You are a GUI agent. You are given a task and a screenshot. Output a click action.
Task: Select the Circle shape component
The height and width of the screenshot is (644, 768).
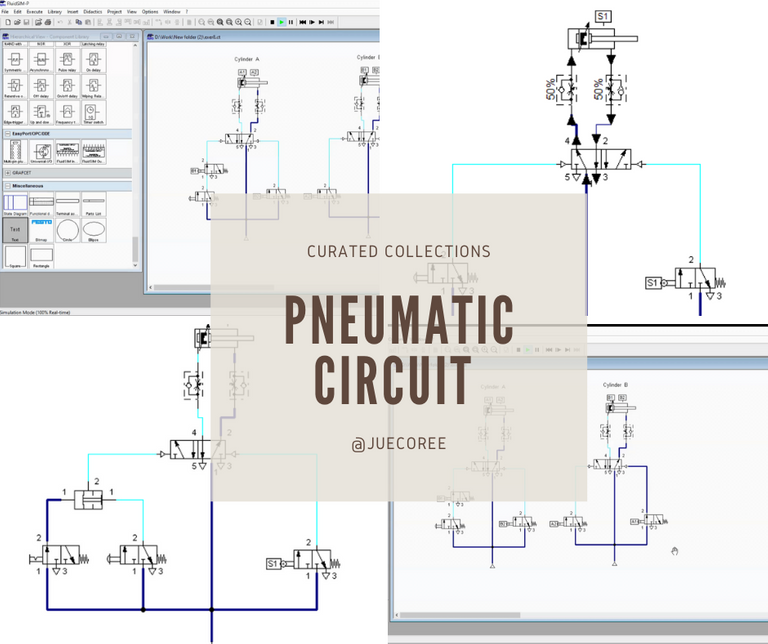pos(67,230)
